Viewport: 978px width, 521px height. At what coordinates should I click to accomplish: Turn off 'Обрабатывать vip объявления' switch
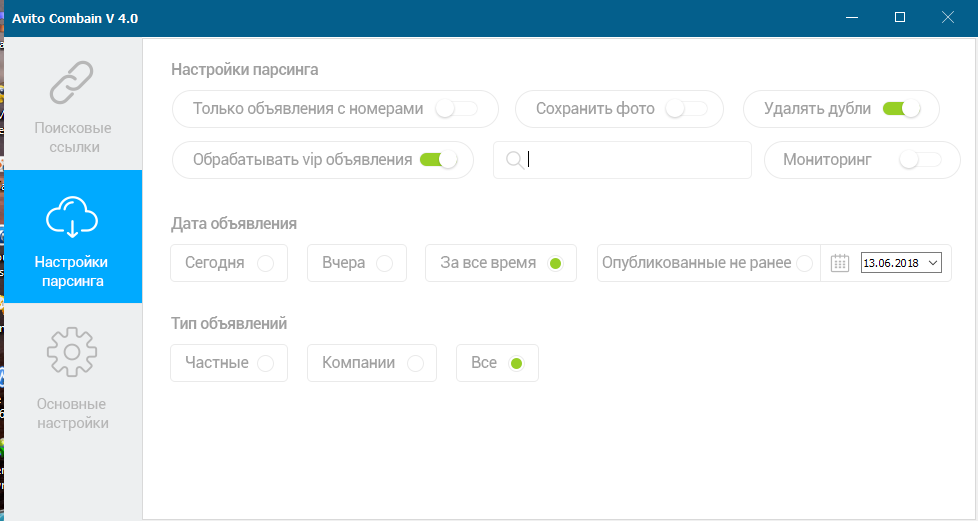[438, 159]
